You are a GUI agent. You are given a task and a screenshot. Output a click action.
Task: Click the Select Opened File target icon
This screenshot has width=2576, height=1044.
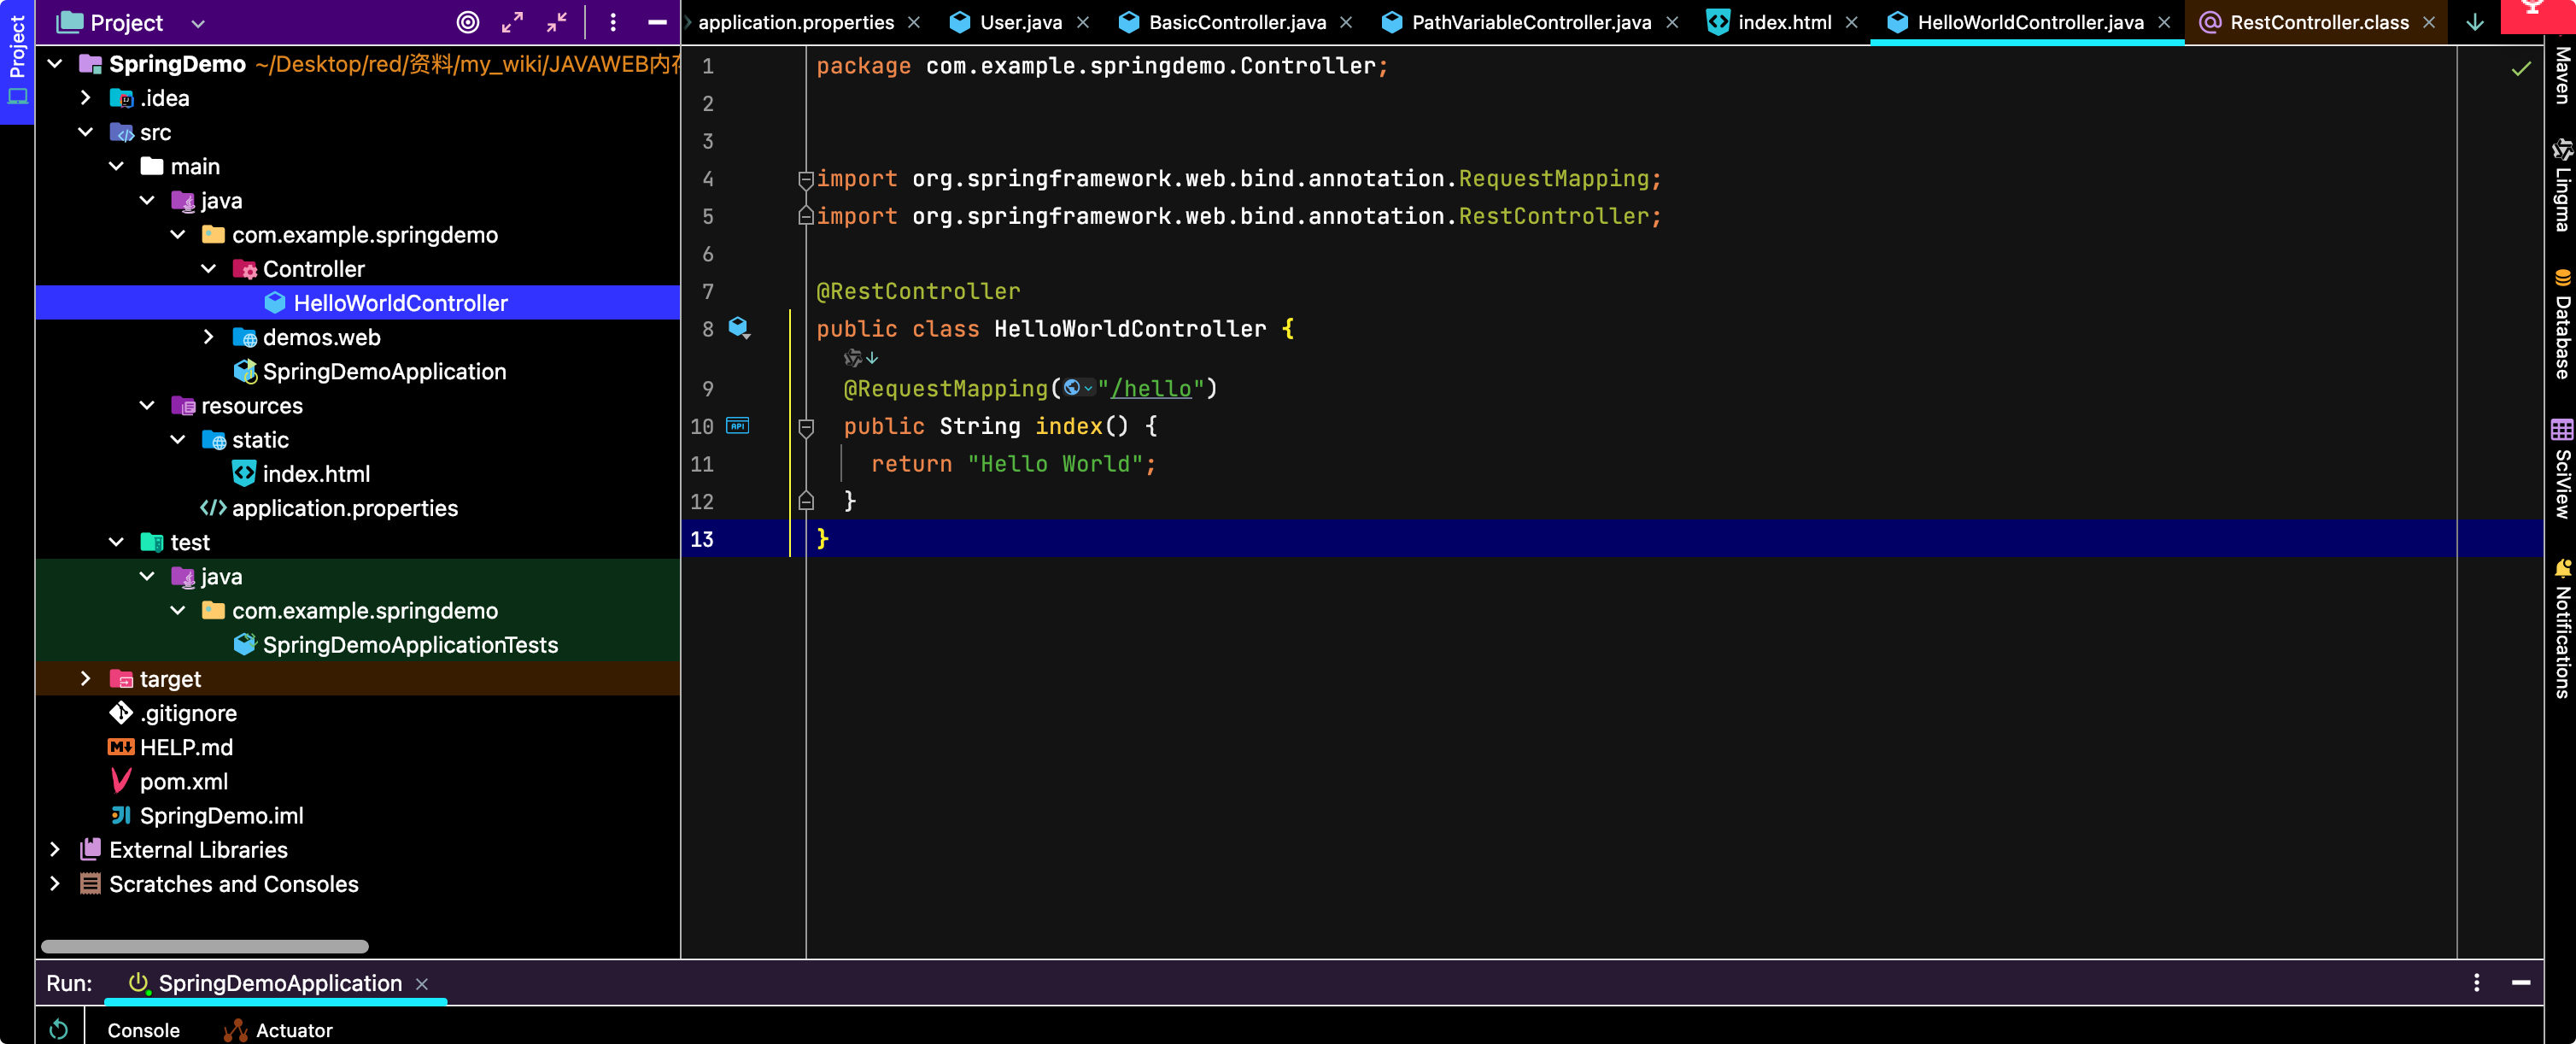(x=467, y=22)
